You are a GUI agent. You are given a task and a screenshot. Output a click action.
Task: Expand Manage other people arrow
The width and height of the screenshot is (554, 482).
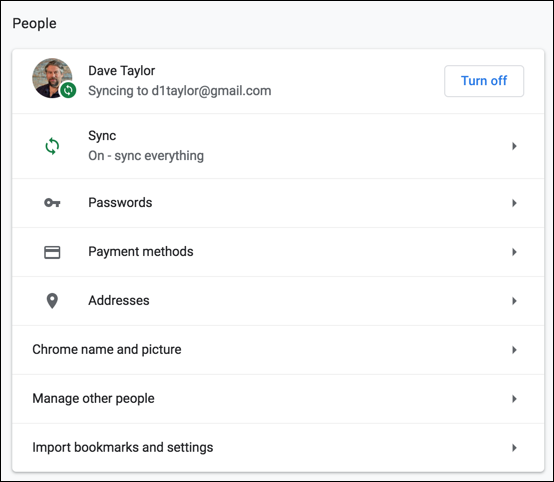tap(514, 399)
